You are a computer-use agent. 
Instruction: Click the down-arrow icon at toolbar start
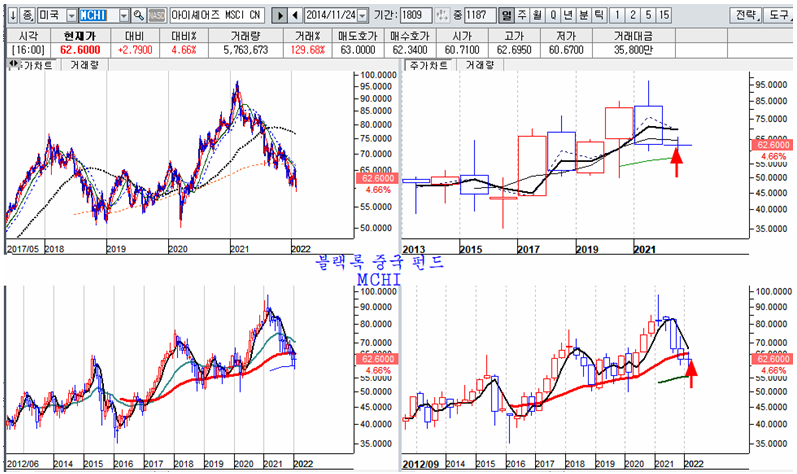tap(10, 16)
